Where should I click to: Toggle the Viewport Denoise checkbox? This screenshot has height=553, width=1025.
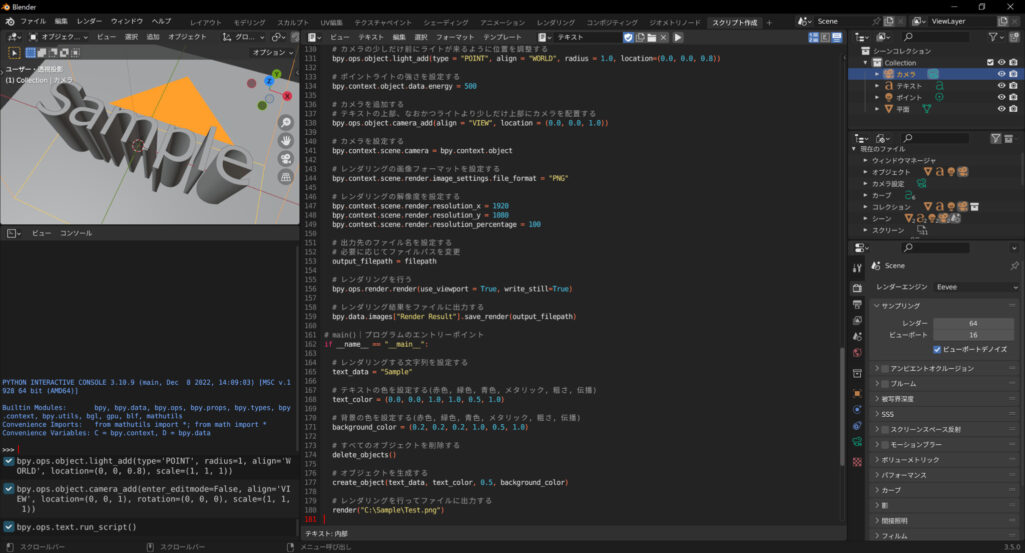(x=937, y=350)
